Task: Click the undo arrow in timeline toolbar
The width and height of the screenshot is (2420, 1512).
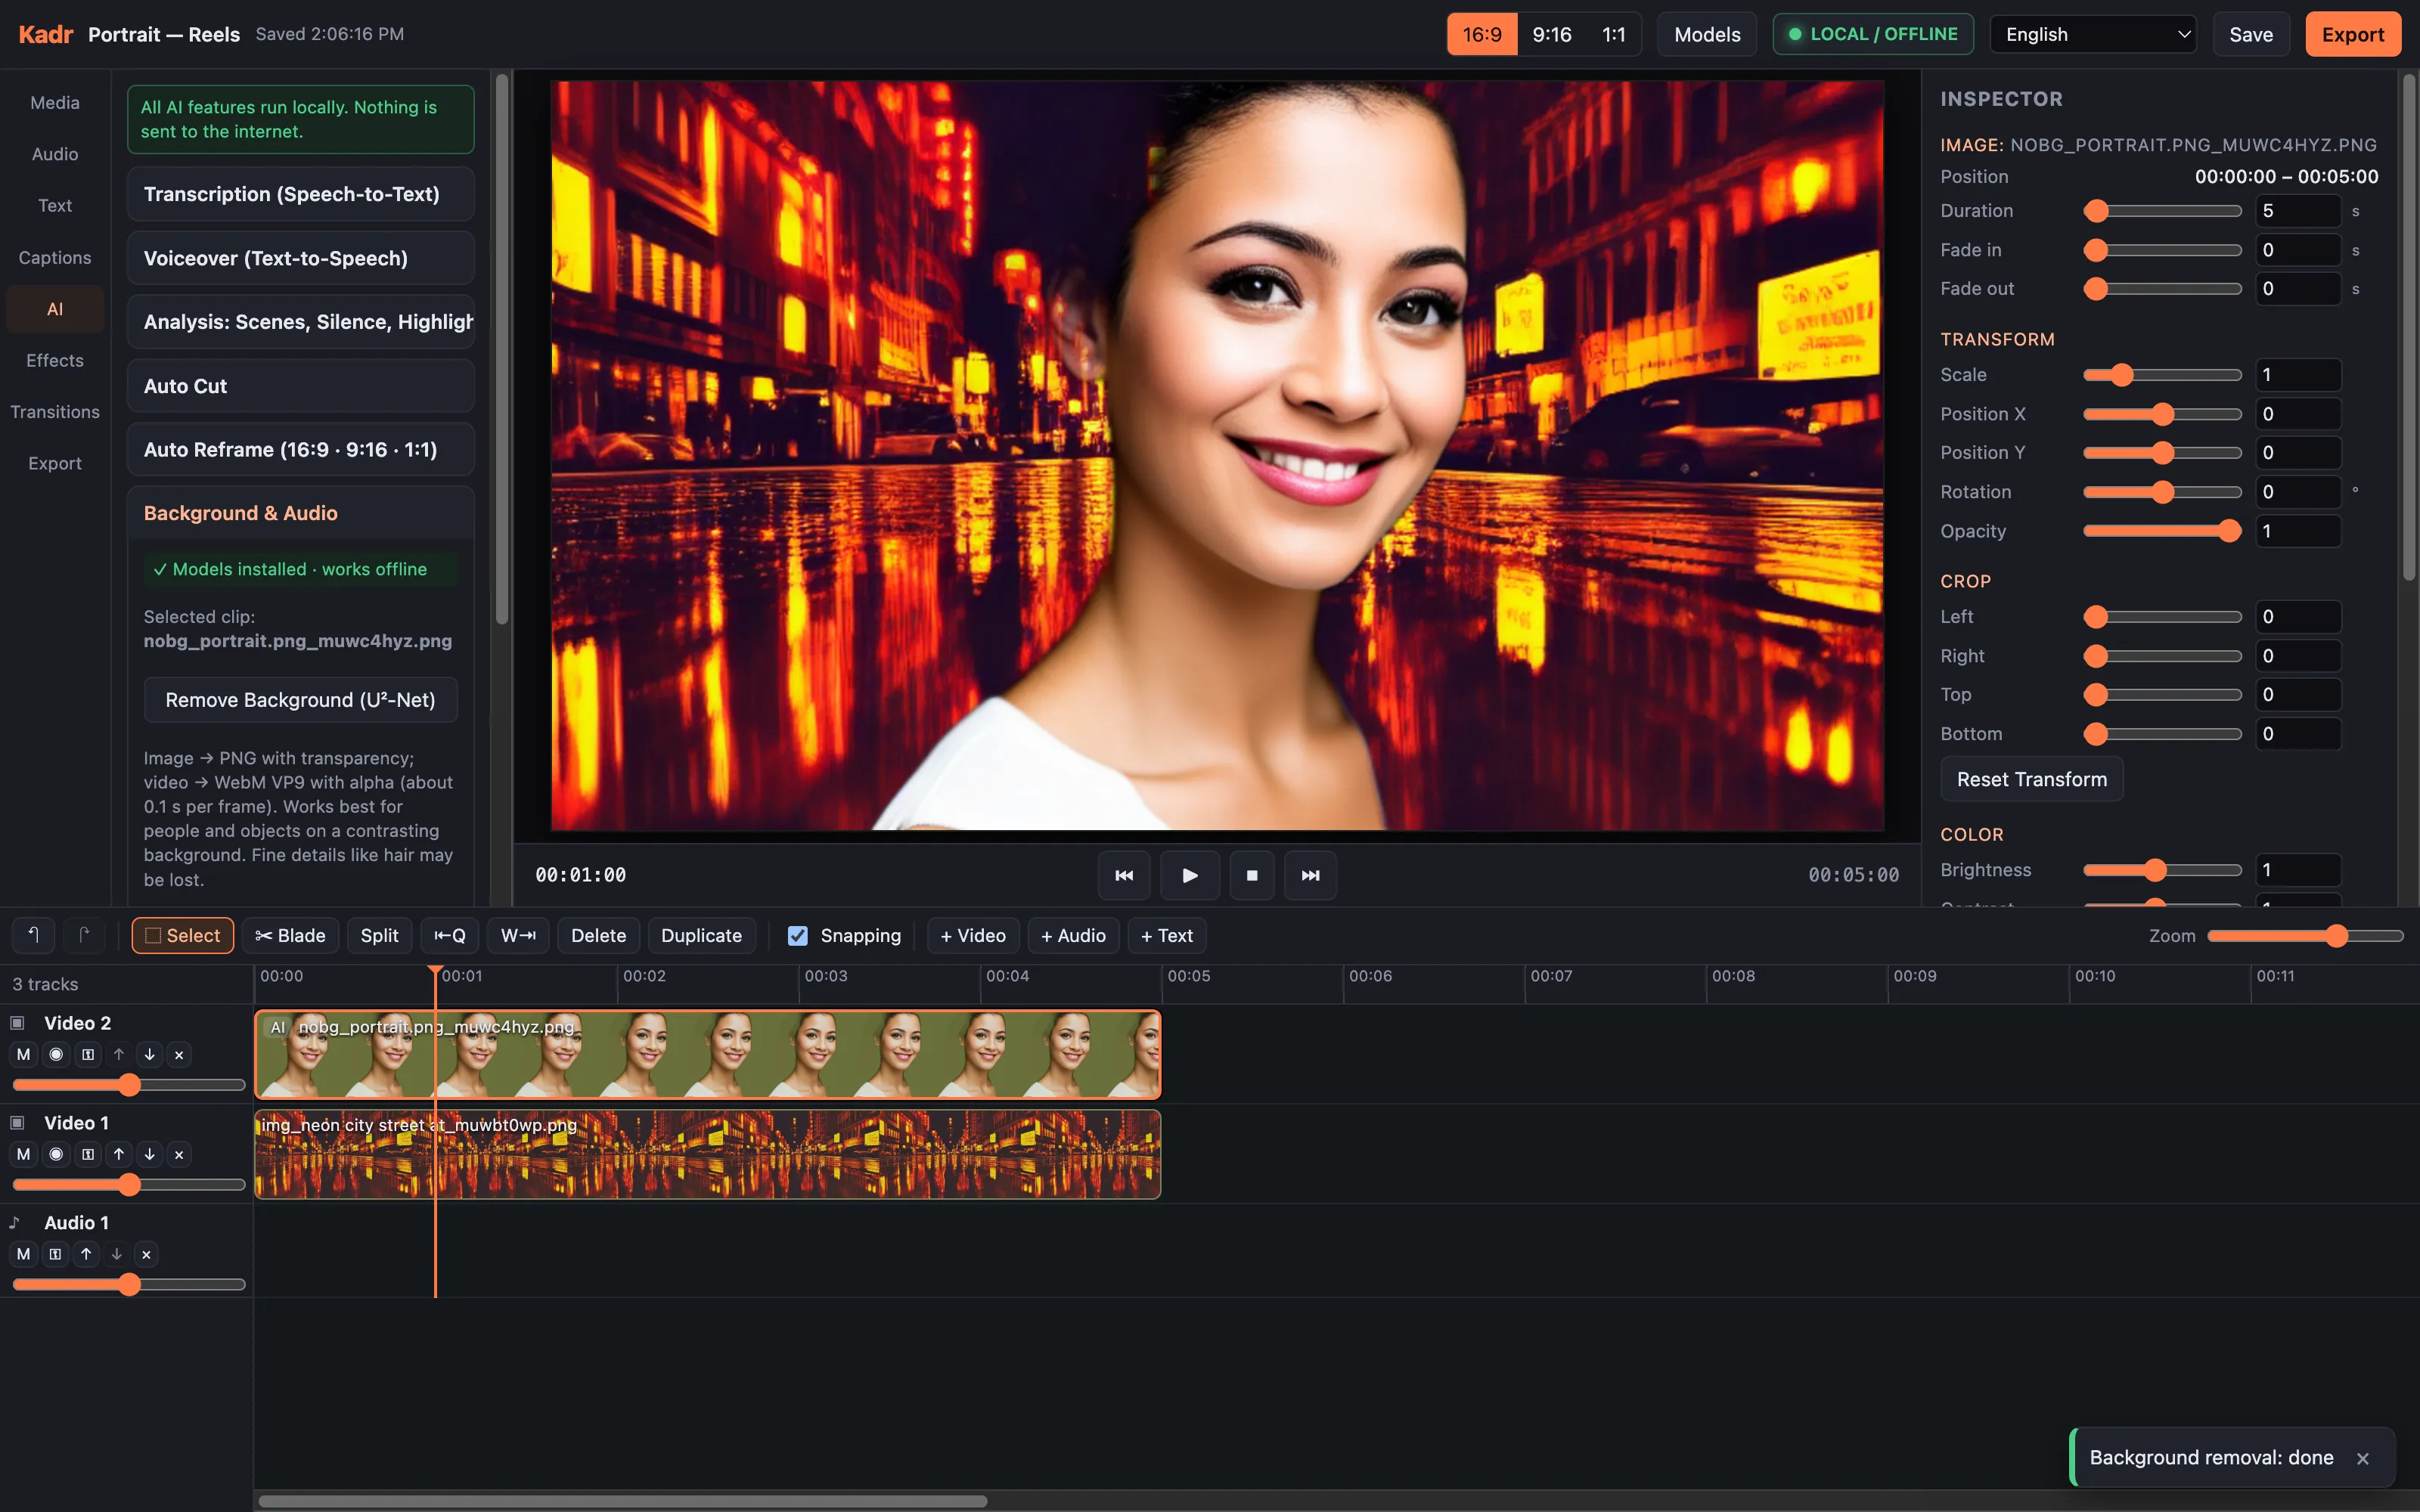Action: tap(33, 935)
